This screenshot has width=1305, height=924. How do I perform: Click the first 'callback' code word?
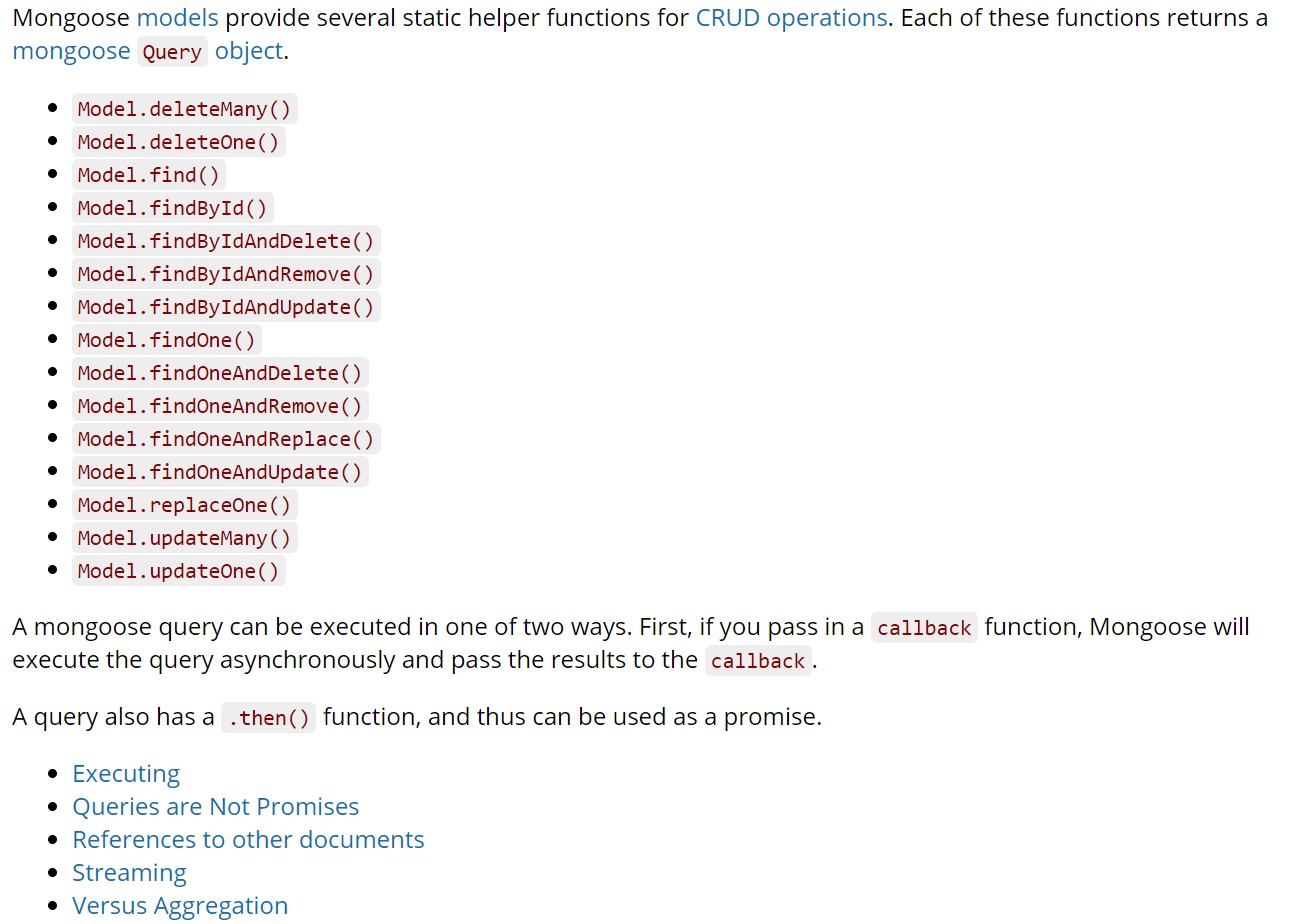click(924, 628)
